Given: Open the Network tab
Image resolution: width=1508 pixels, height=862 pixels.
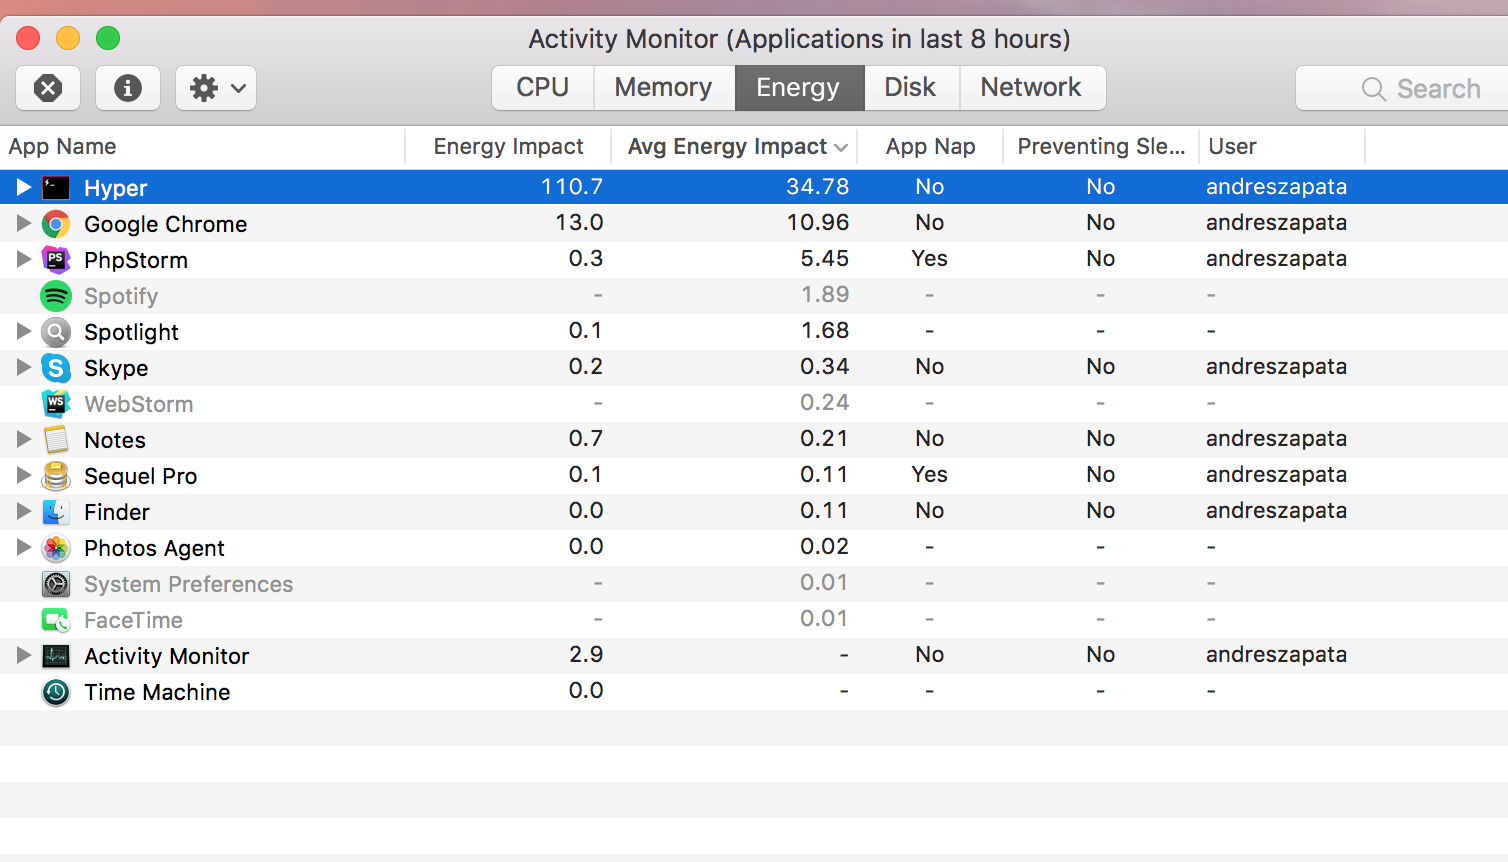Looking at the screenshot, I should pyautogui.click(x=1032, y=88).
